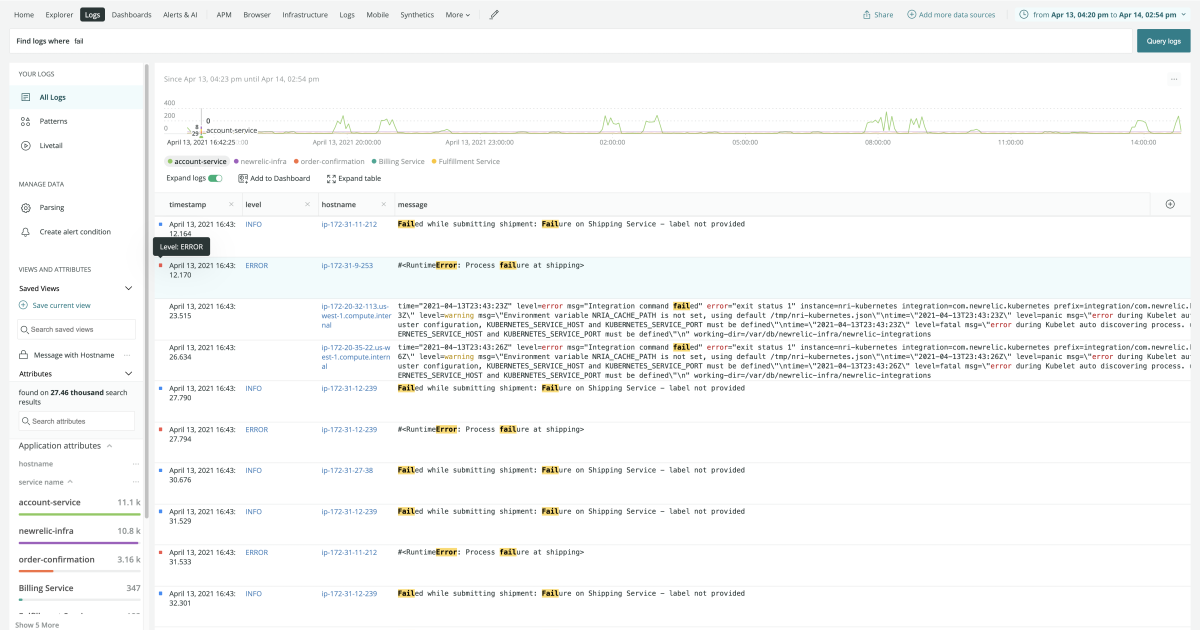Open the More dropdown in top navigation

pyautogui.click(x=457, y=15)
